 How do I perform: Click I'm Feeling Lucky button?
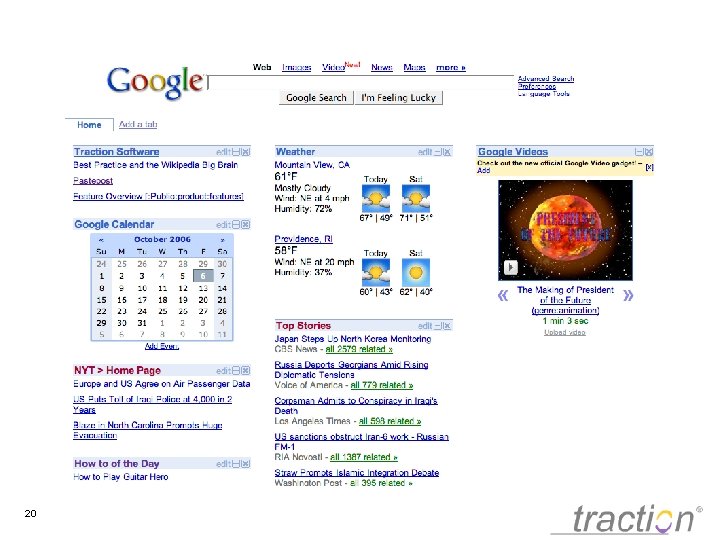click(x=398, y=98)
